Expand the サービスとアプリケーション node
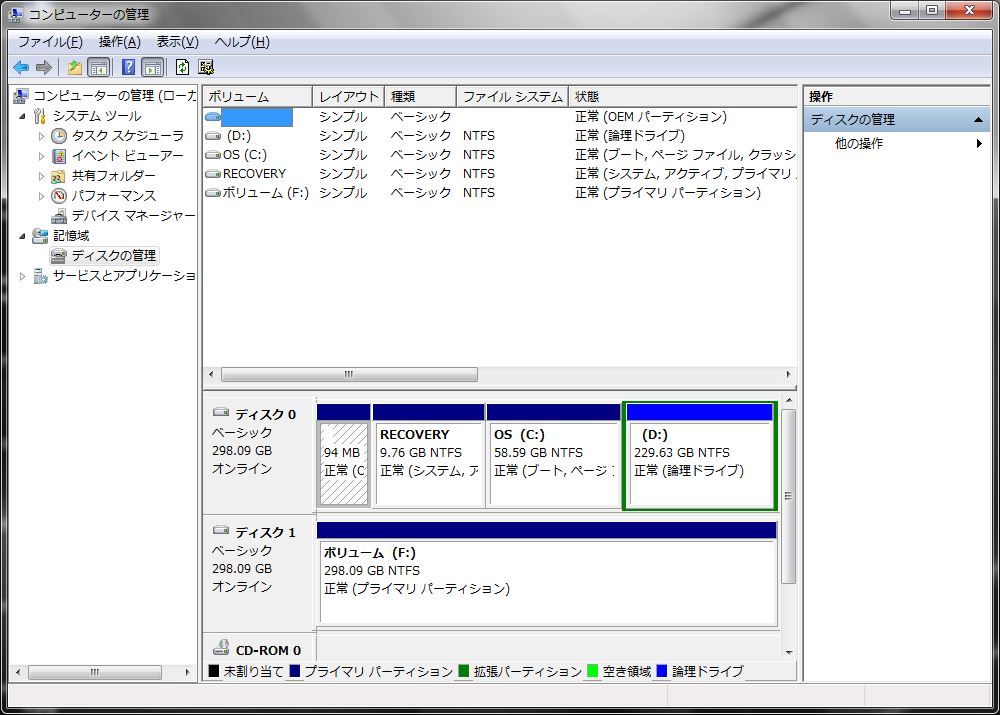The image size is (1000, 715). (x=22, y=276)
